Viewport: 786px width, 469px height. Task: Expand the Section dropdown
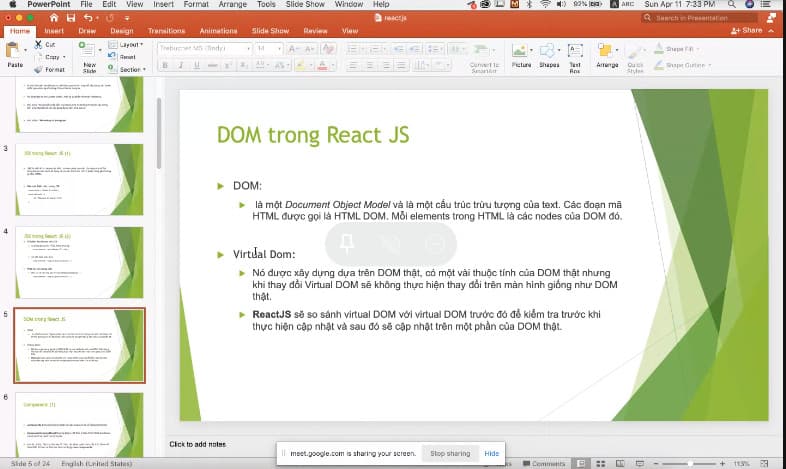[x=131, y=70]
